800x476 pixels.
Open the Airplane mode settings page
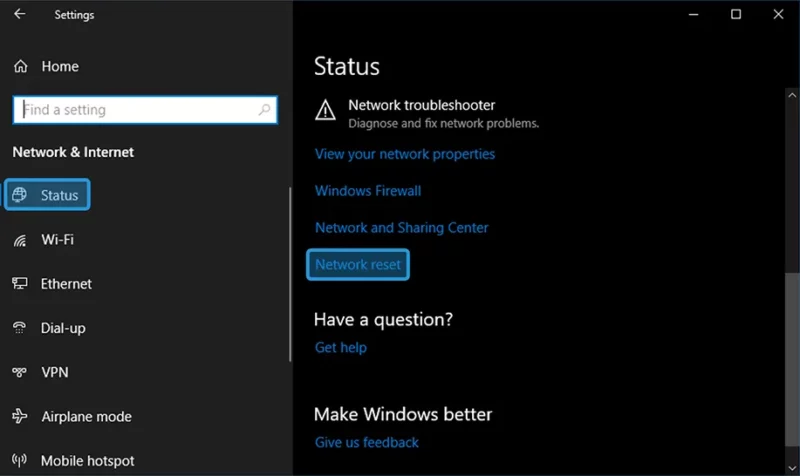tap(86, 416)
